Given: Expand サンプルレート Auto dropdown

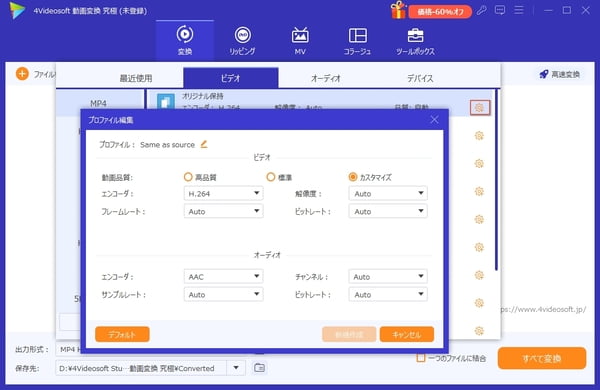Looking at the screenshot, I should pyautogui.click(x=223, y=294).
